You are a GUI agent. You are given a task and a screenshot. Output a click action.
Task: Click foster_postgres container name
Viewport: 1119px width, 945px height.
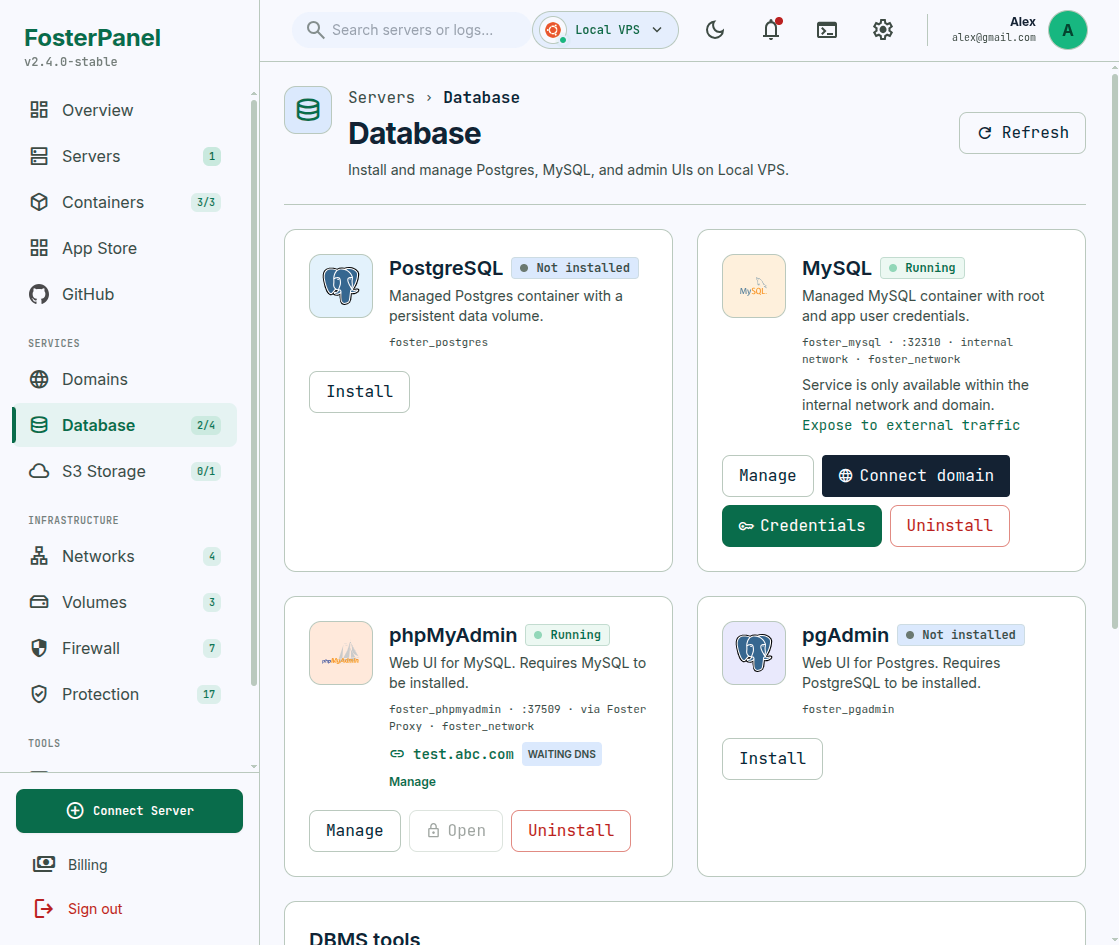click(x=438, y=343)
